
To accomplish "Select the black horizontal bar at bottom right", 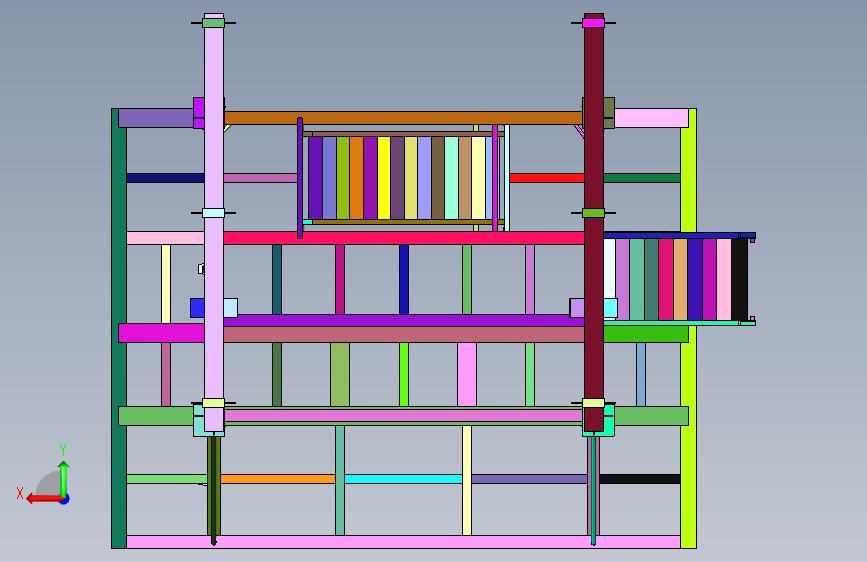I will (640, 479).
